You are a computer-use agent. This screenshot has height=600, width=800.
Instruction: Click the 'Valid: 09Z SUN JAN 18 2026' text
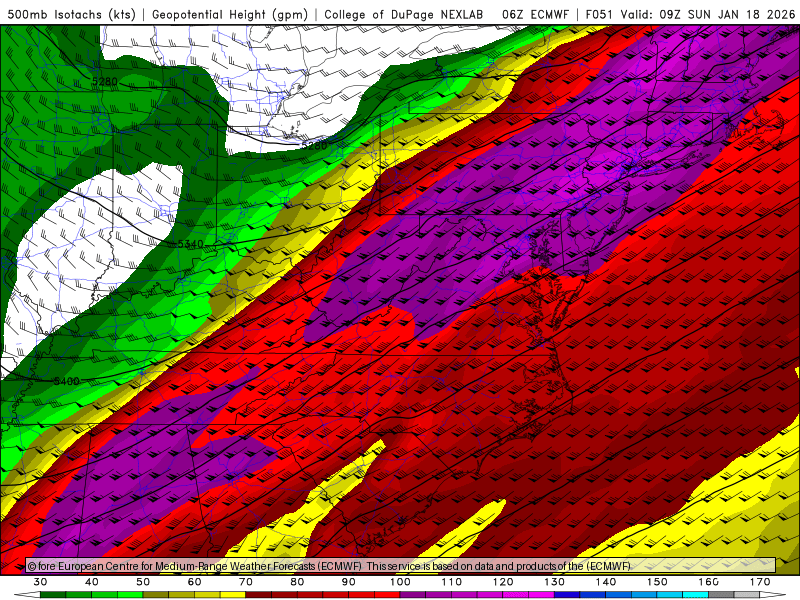pos(708,14)
